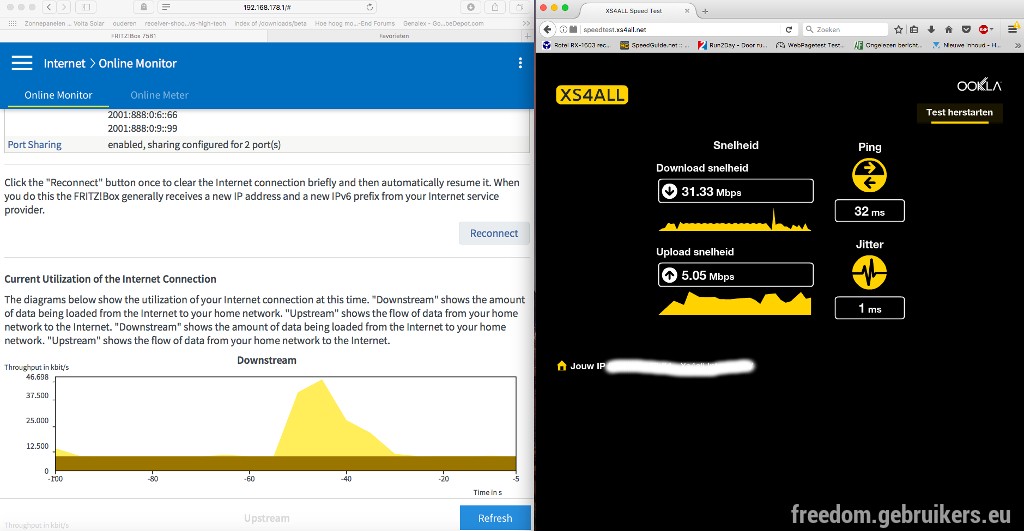This screenshot has height=531, width=1024.
Task: Click the yellow Jitter waveform icon
Action: 869,272
